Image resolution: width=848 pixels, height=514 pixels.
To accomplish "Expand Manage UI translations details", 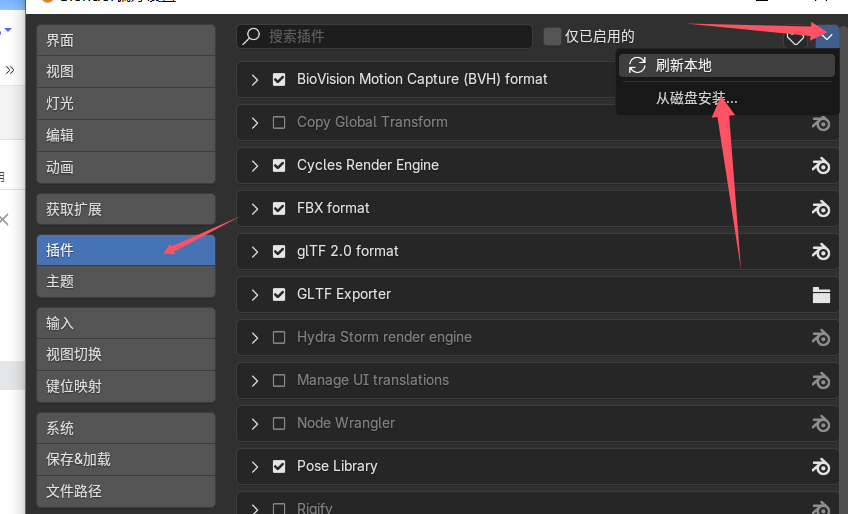I will [x=255, y=381].
